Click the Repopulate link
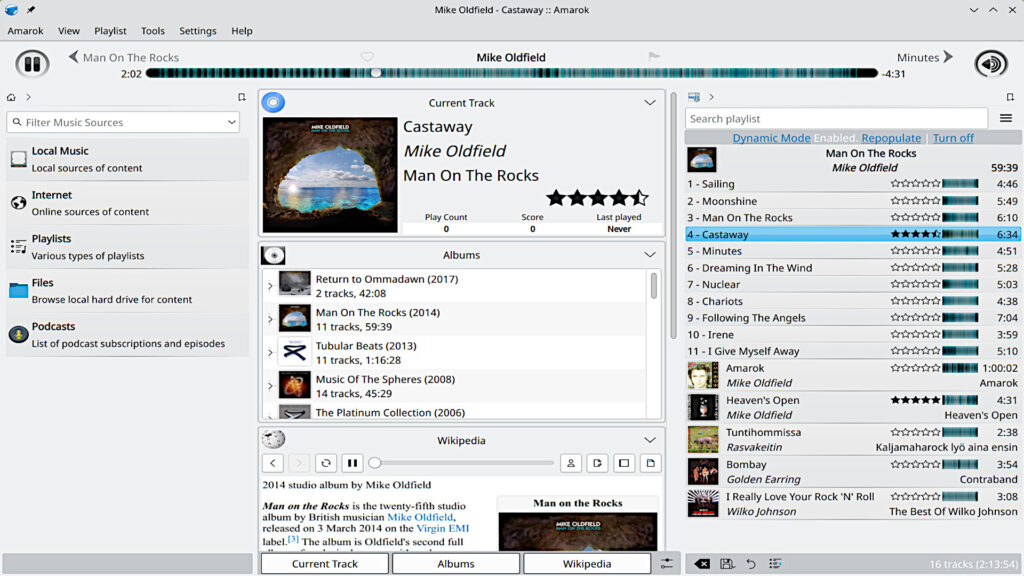Viewport: 1024px width, 576px height. click(x=891, y=138)
